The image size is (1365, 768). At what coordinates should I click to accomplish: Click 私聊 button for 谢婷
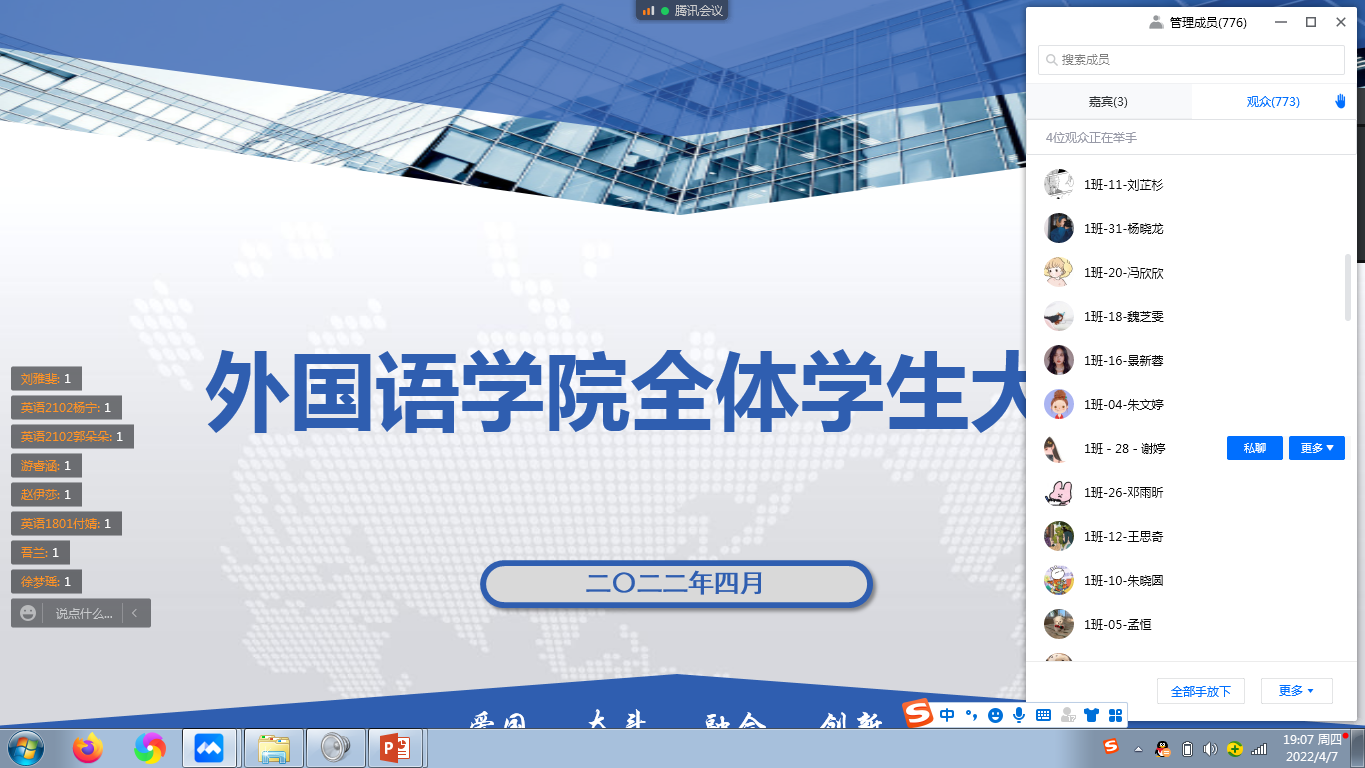(1254, 449)
